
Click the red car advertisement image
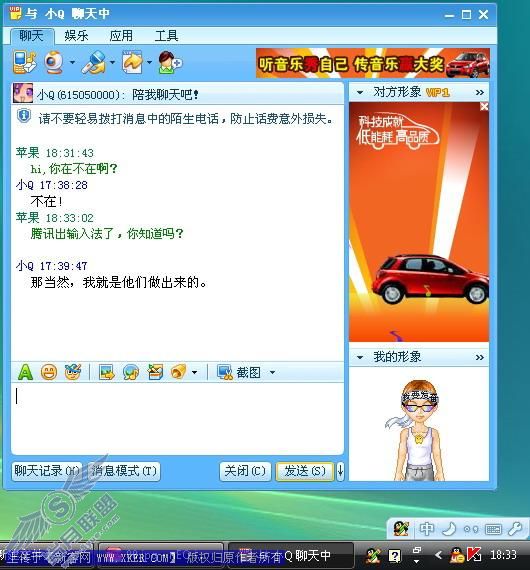coord(419,222)
